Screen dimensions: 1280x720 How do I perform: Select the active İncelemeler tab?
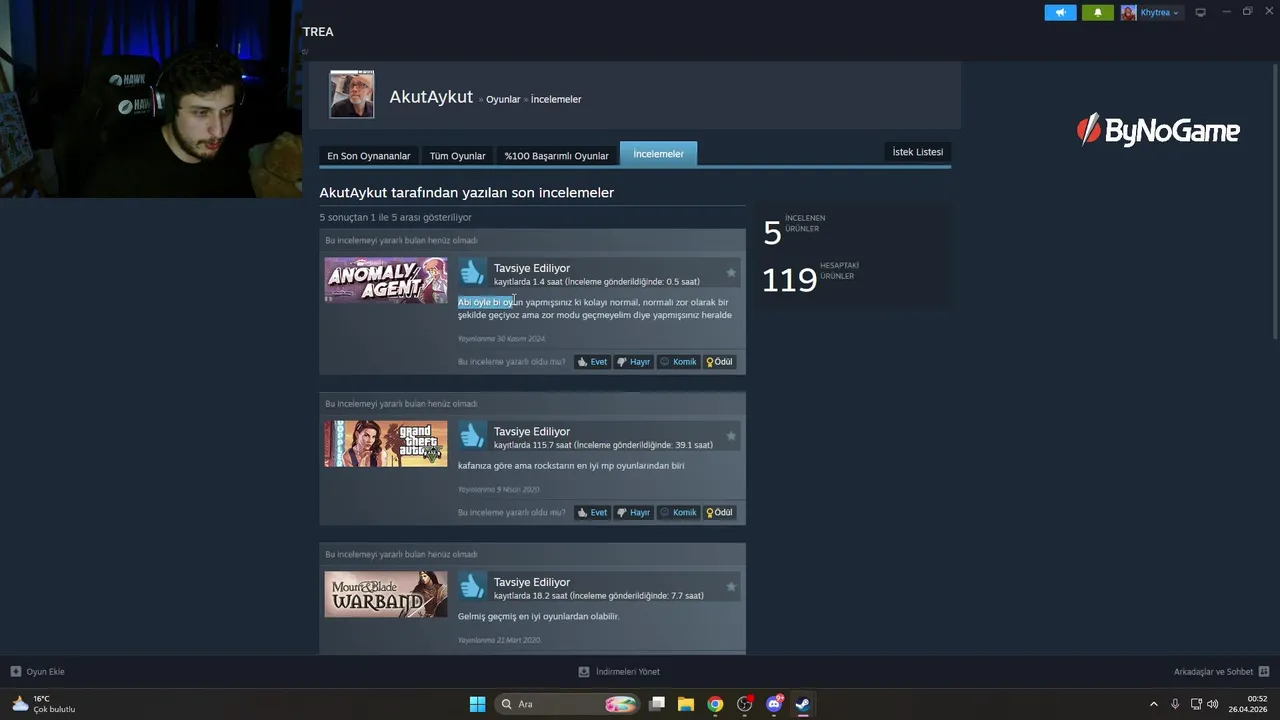[658, 154]
